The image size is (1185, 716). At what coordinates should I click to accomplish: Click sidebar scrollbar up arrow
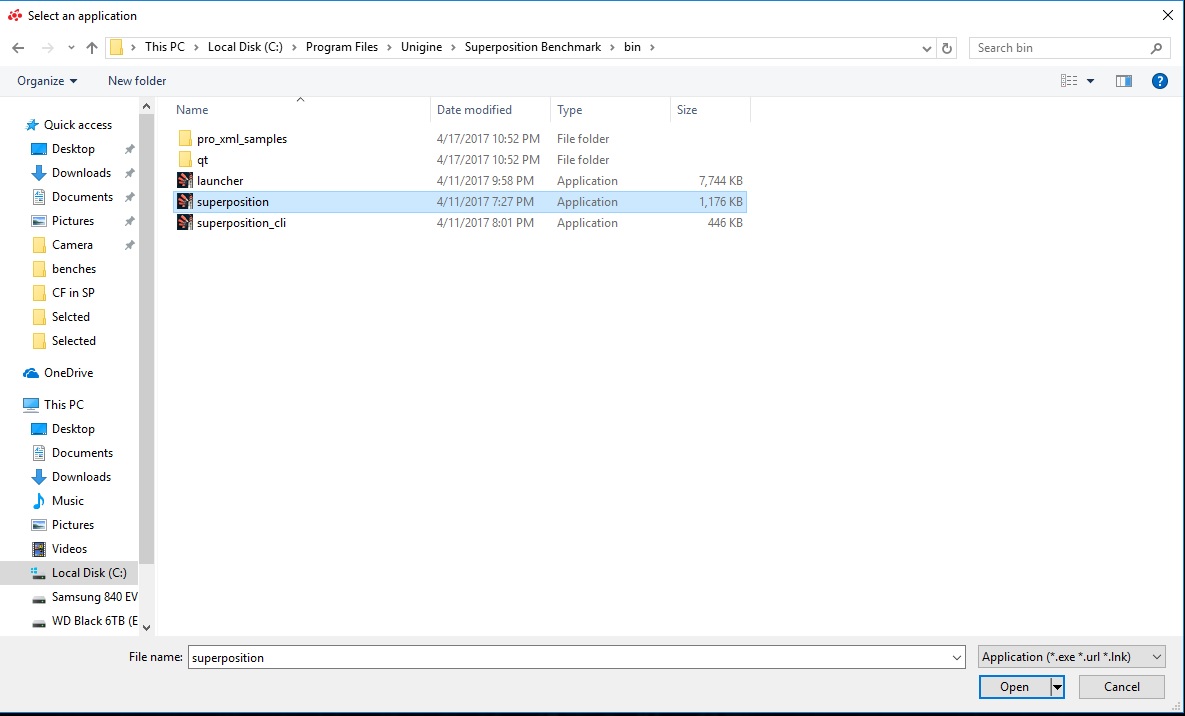[x=147, y=107]
